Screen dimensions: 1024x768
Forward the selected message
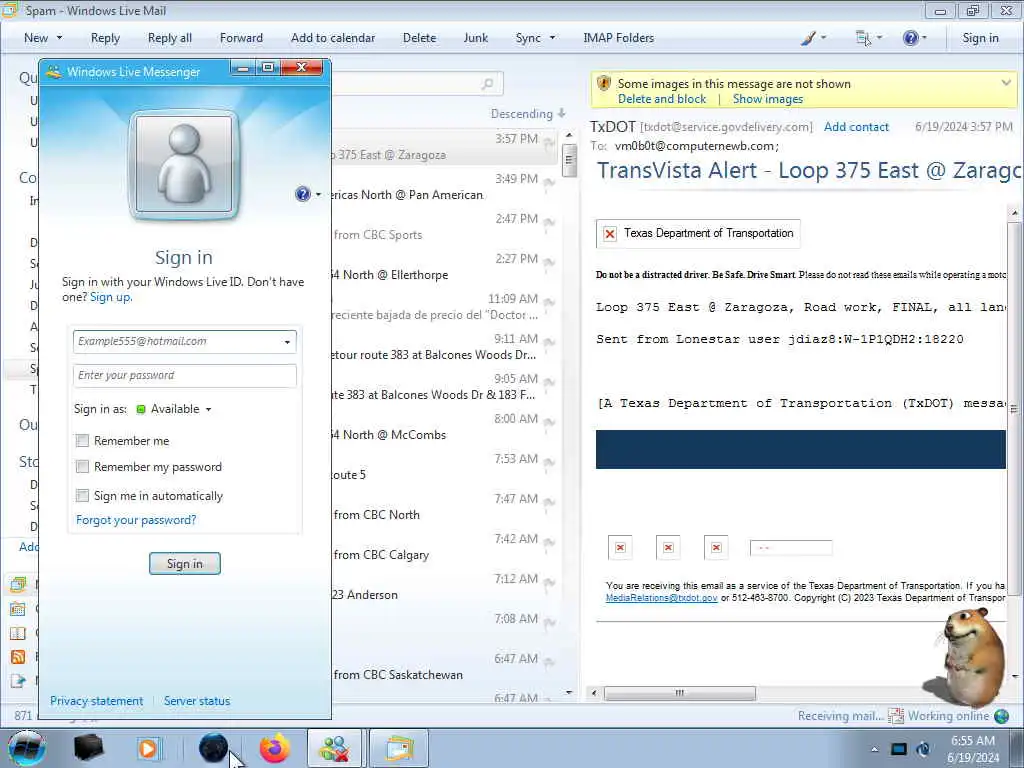241,38
